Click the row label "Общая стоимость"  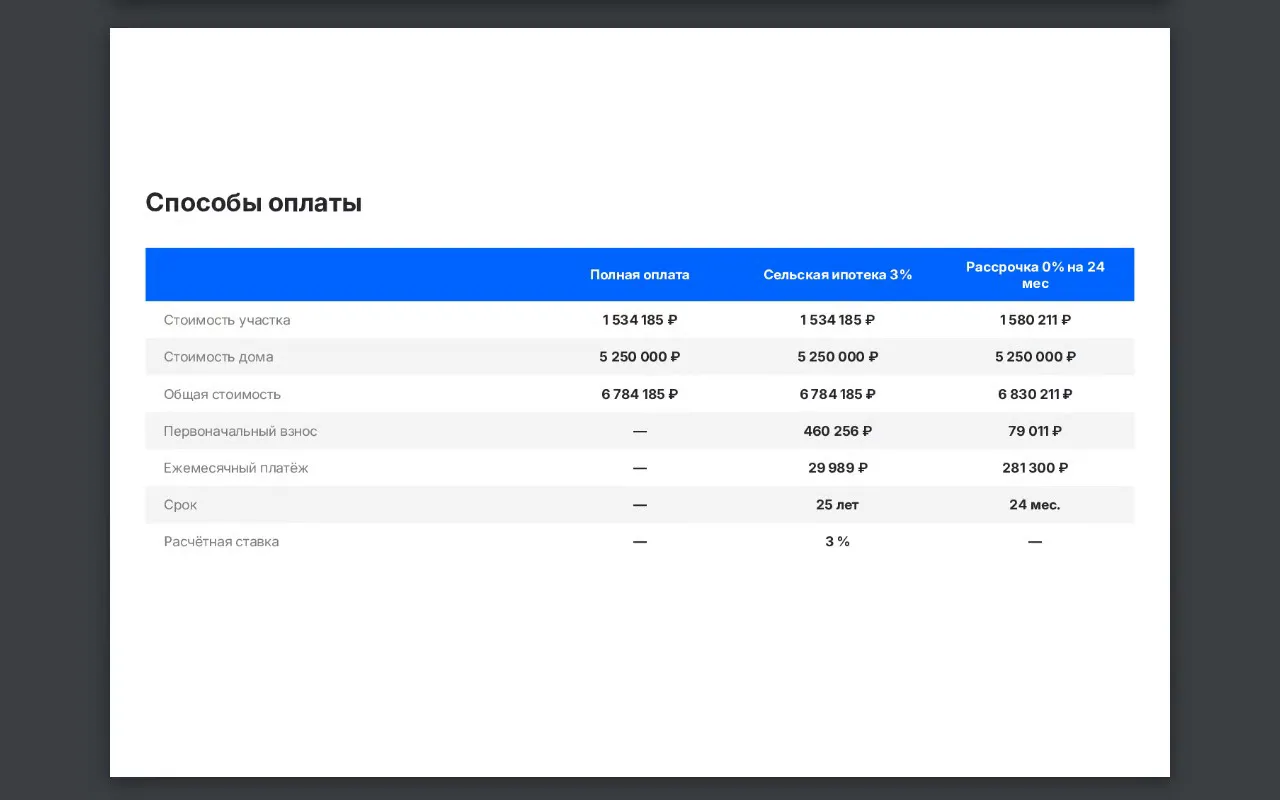tap(222, 394)
